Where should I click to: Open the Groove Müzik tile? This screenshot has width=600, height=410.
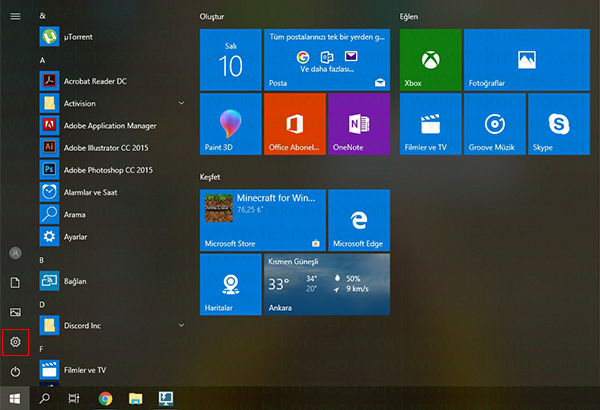(495, 124)
